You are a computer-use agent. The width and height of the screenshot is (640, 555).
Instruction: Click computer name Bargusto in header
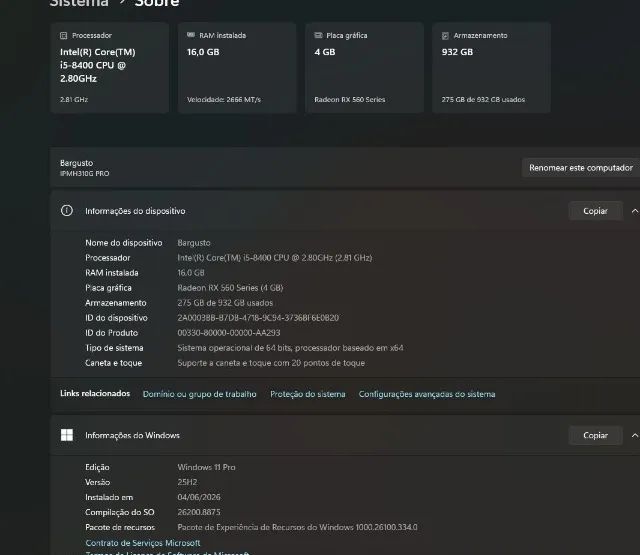[76, 163]
